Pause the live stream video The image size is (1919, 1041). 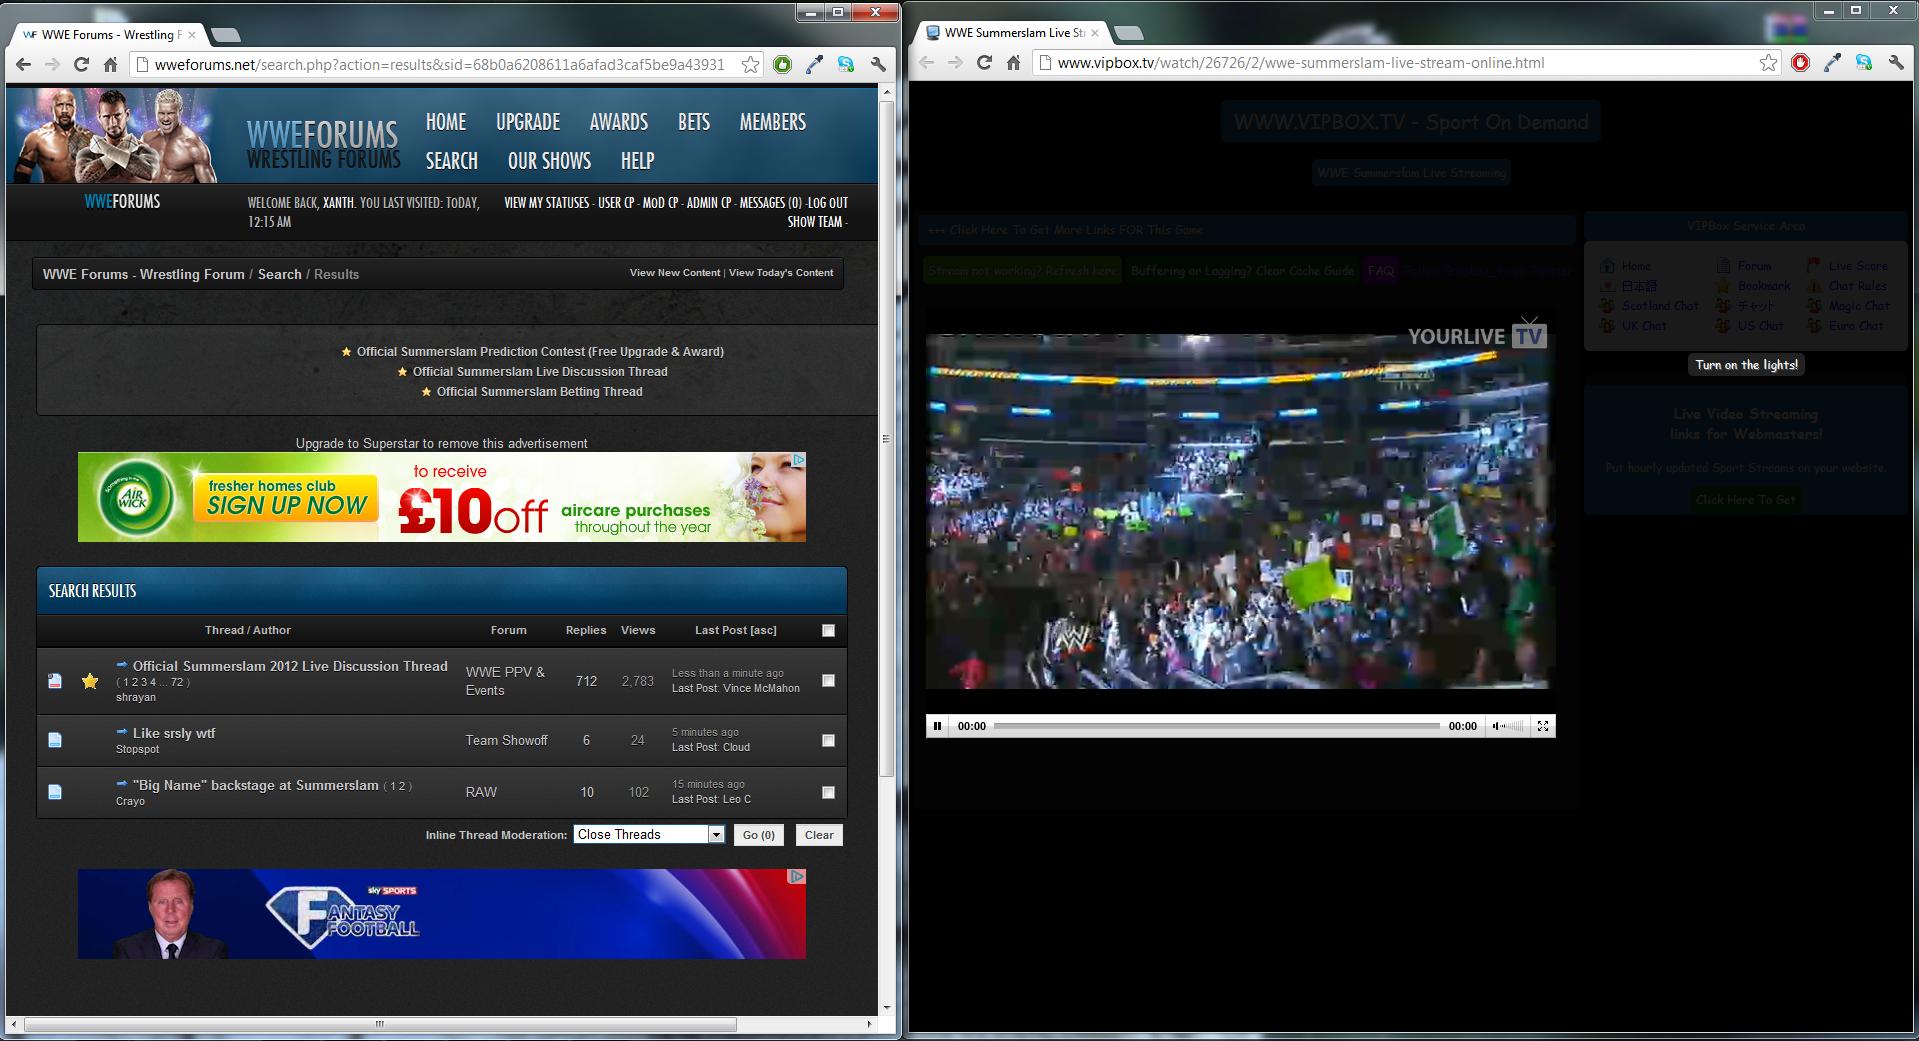(x=937, y=726)
